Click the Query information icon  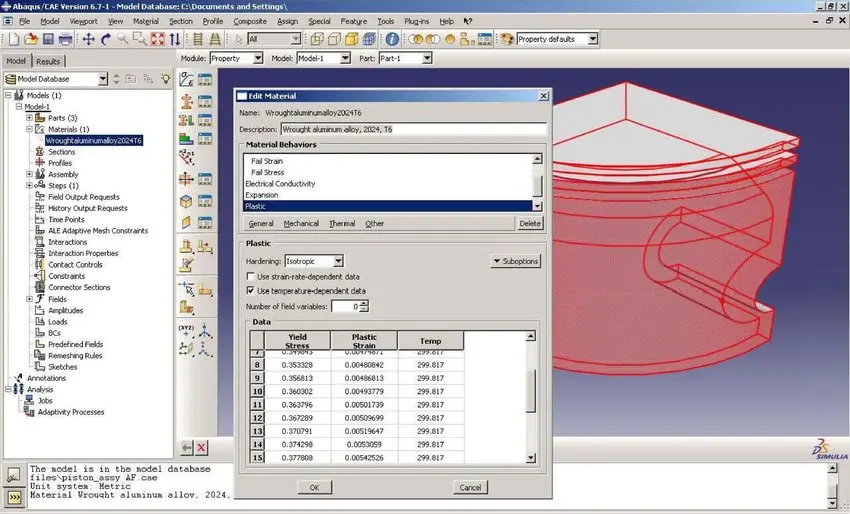[392, 39]
